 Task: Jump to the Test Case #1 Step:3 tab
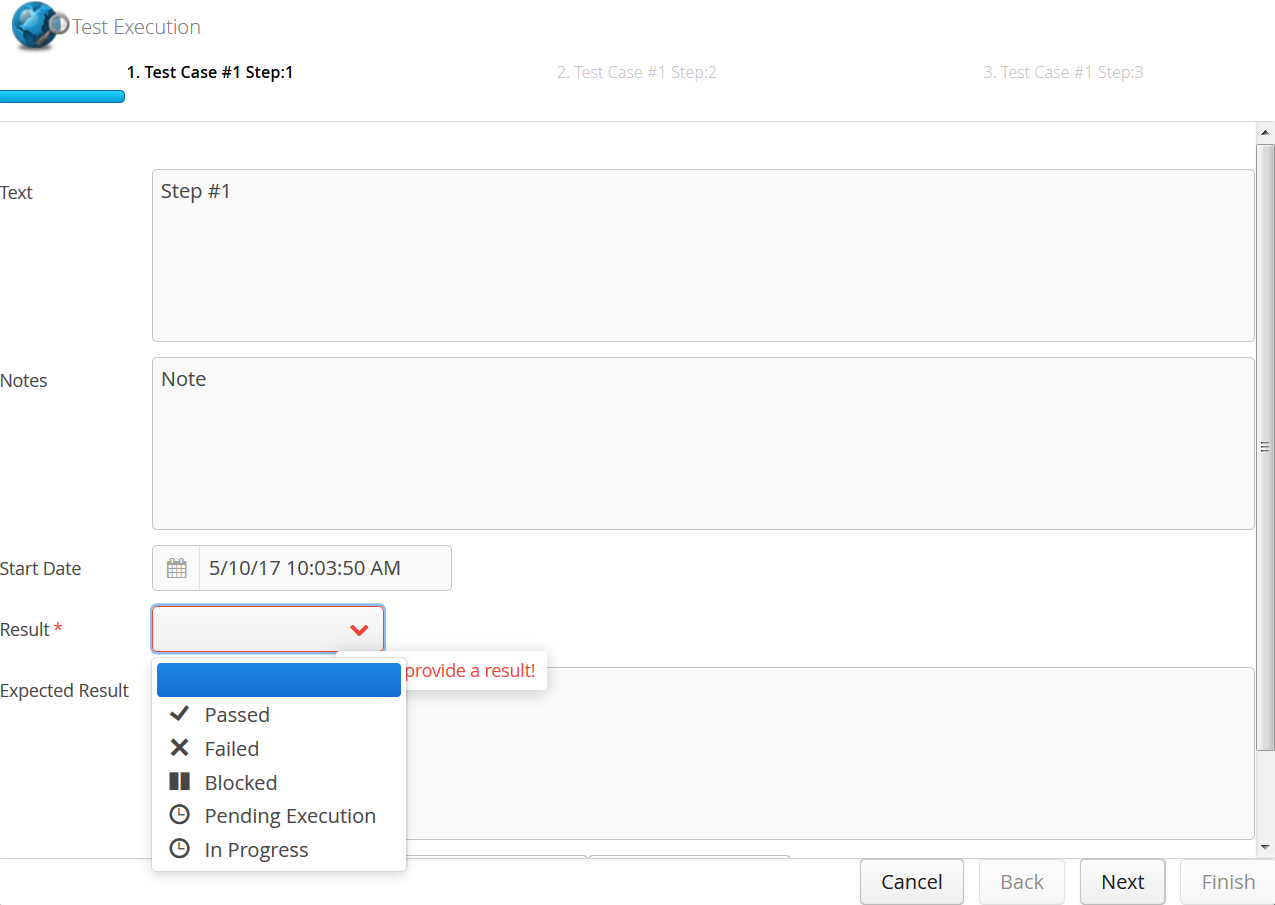1063,72
